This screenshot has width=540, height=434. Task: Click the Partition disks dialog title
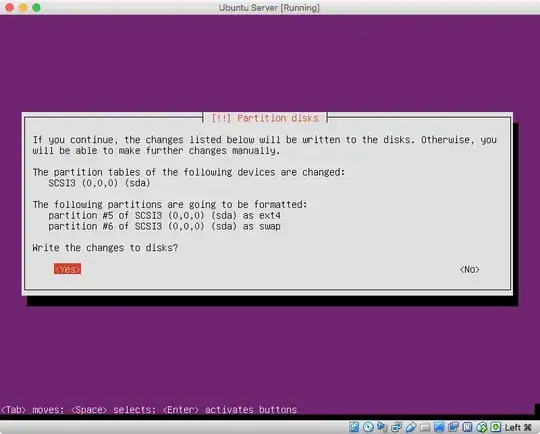[x=265, y=118]
